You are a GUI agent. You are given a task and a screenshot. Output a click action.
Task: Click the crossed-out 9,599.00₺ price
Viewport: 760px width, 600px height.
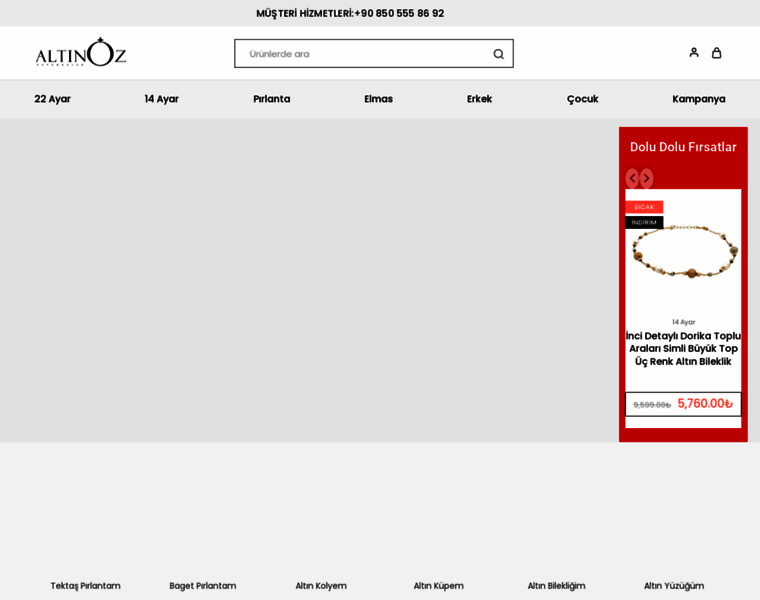[652, 405]
